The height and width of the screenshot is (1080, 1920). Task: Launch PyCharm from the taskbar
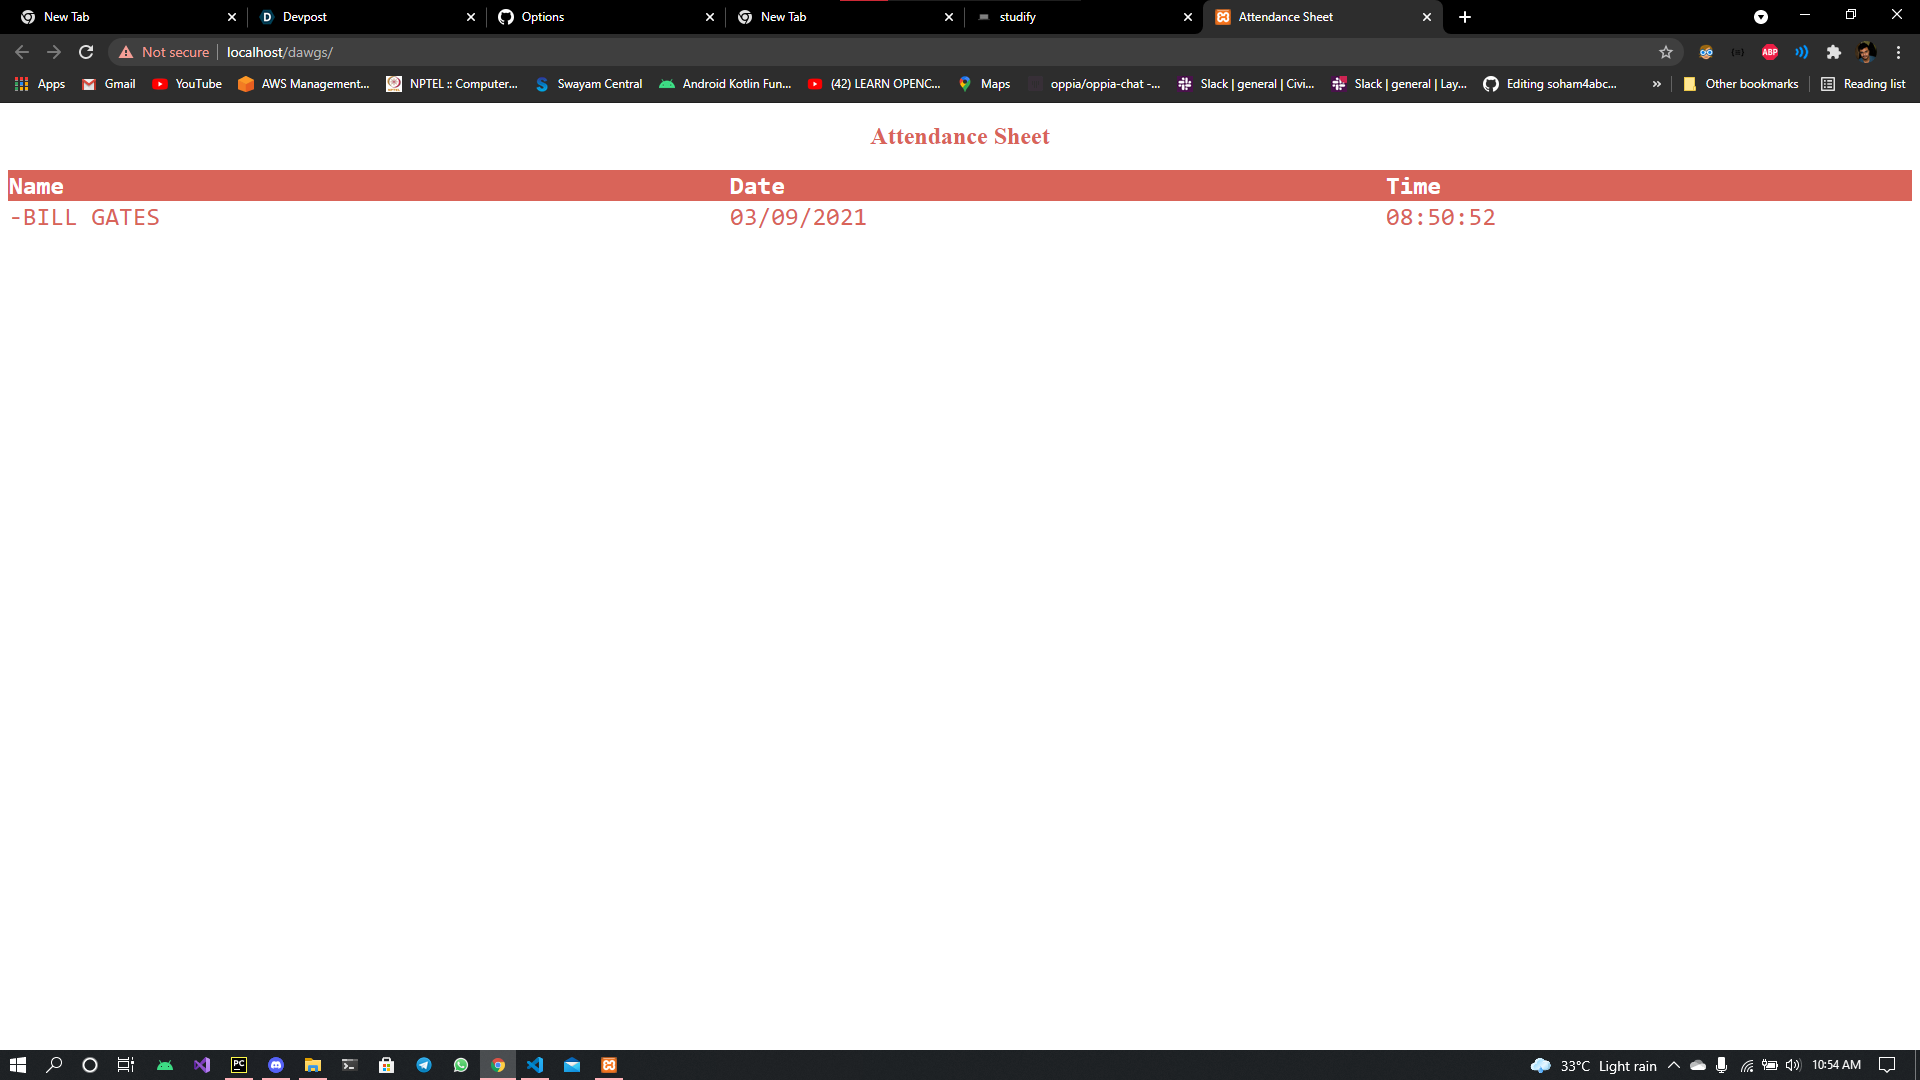(239, 1065)
